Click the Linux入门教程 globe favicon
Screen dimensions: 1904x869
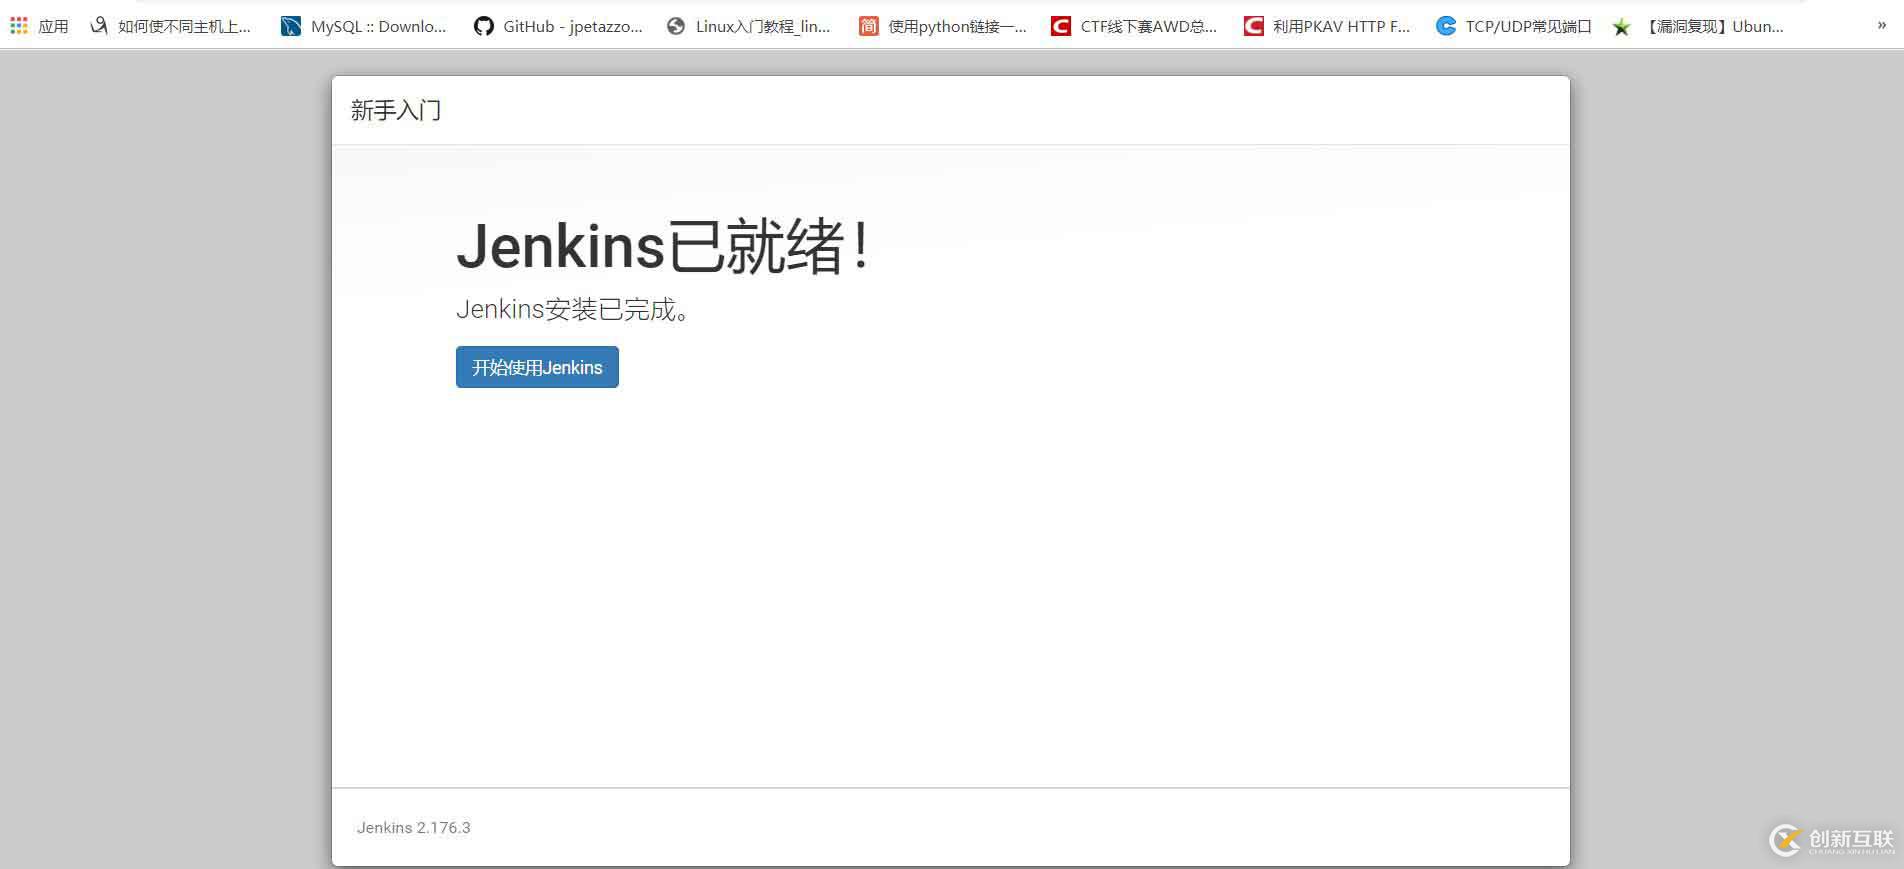tap(676, 26)
